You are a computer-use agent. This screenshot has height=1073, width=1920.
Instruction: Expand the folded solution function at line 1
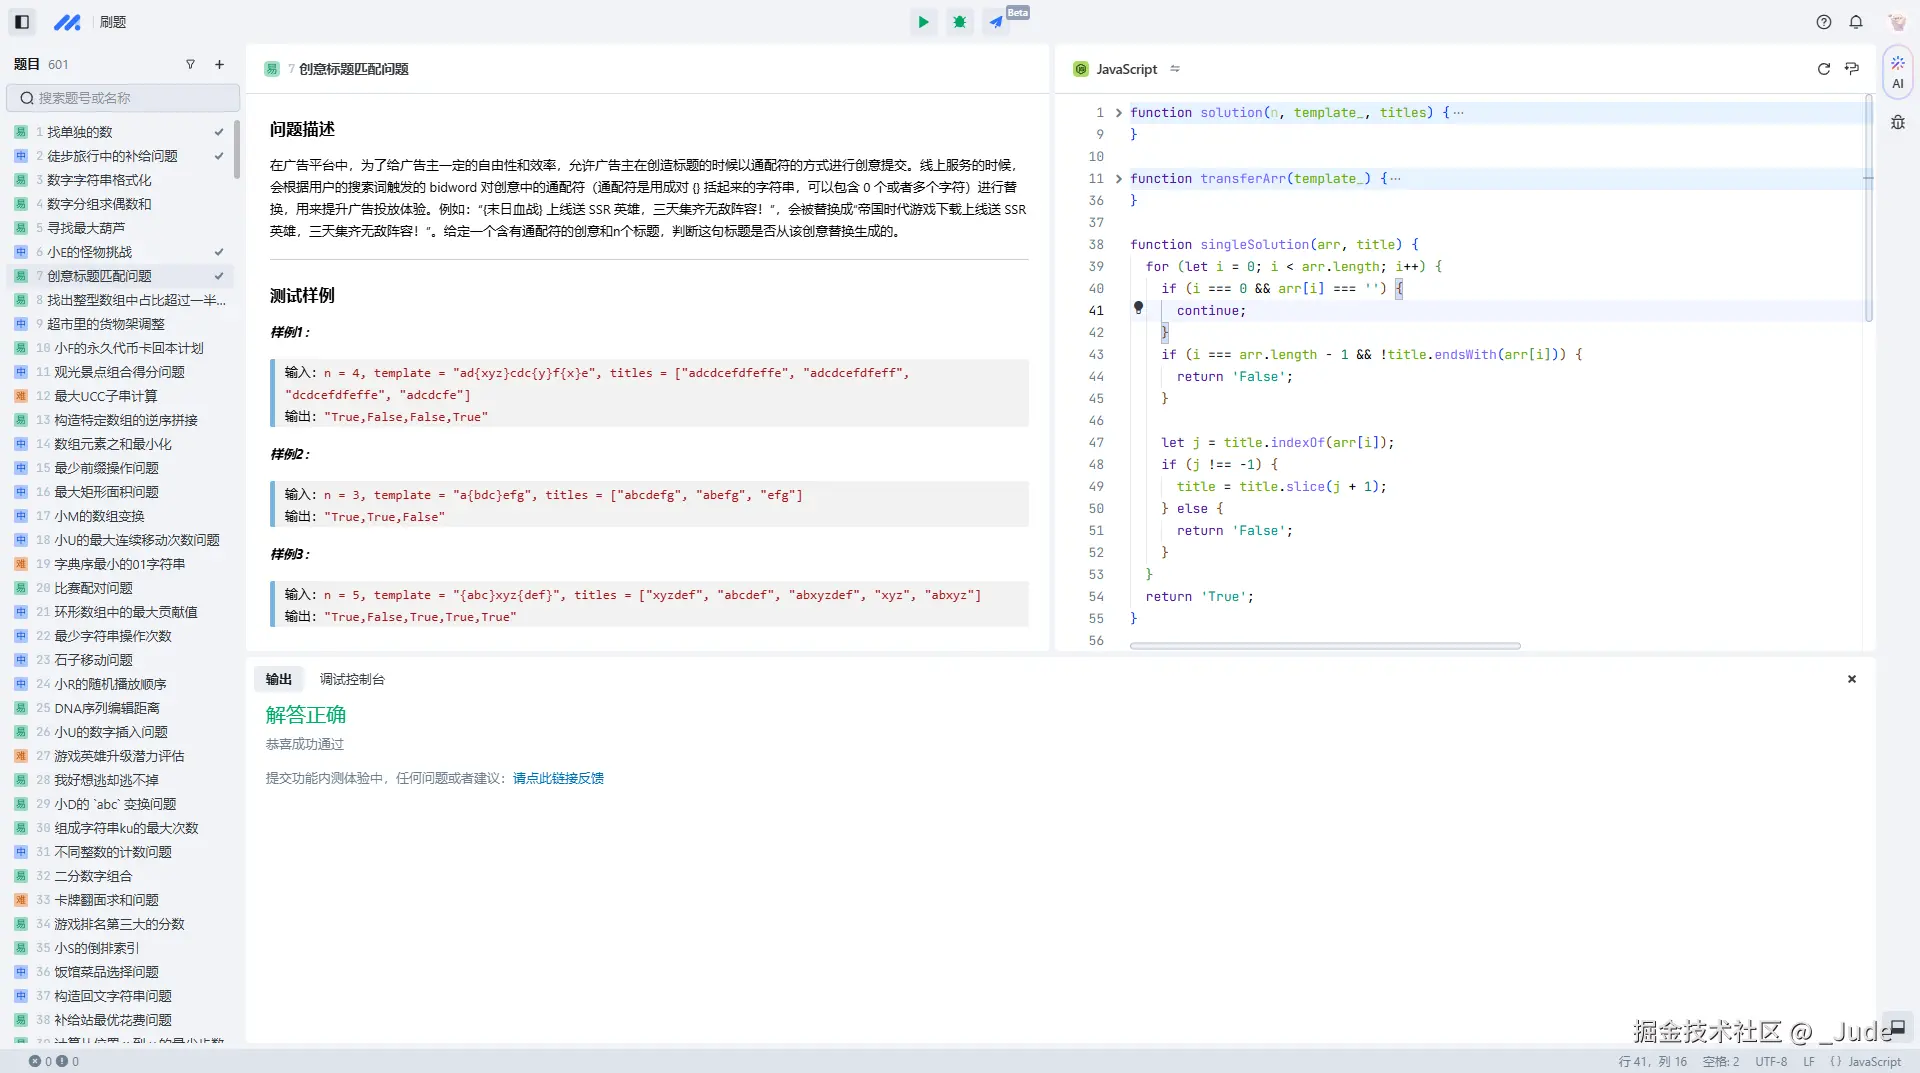[1119, 113]
